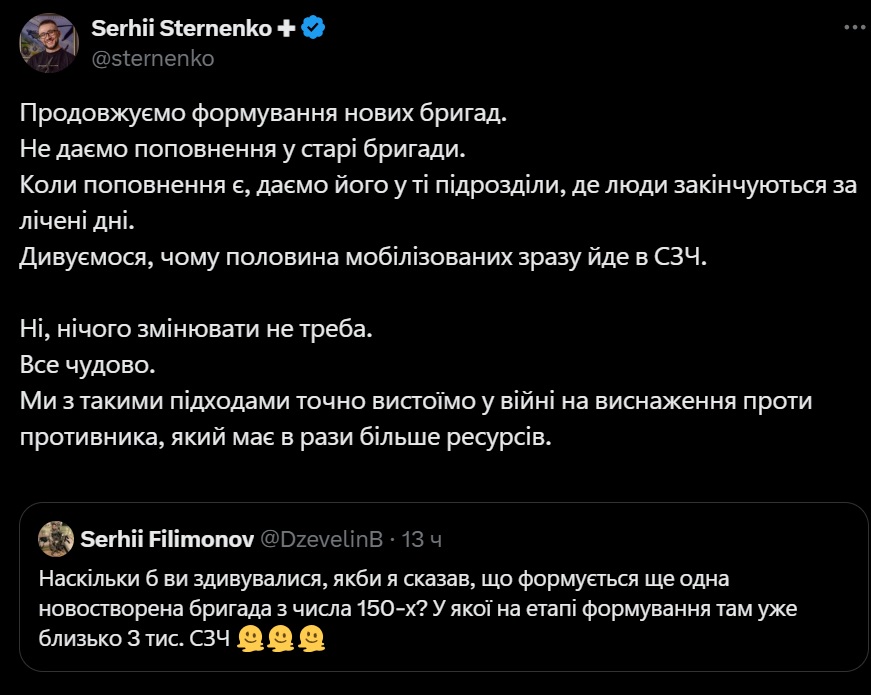Screen dimensions: 871x695
Task: Click the sentence about mobilized going to СЗЧ
Action: [363, 257]
